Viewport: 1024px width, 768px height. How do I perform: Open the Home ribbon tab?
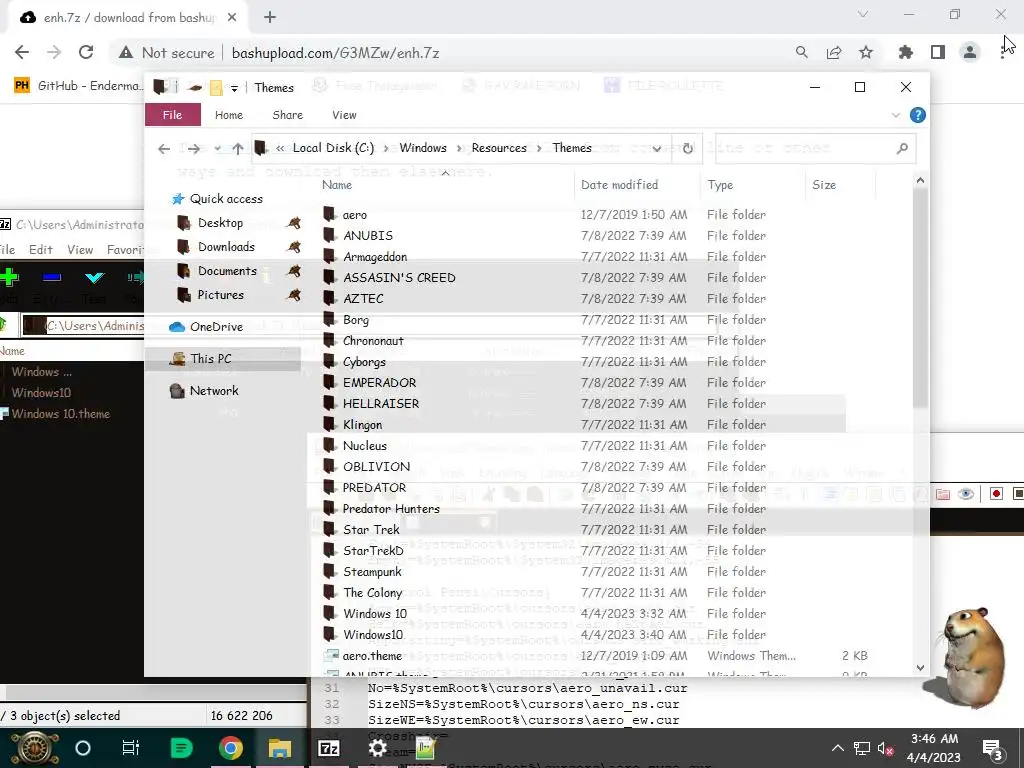229,115
